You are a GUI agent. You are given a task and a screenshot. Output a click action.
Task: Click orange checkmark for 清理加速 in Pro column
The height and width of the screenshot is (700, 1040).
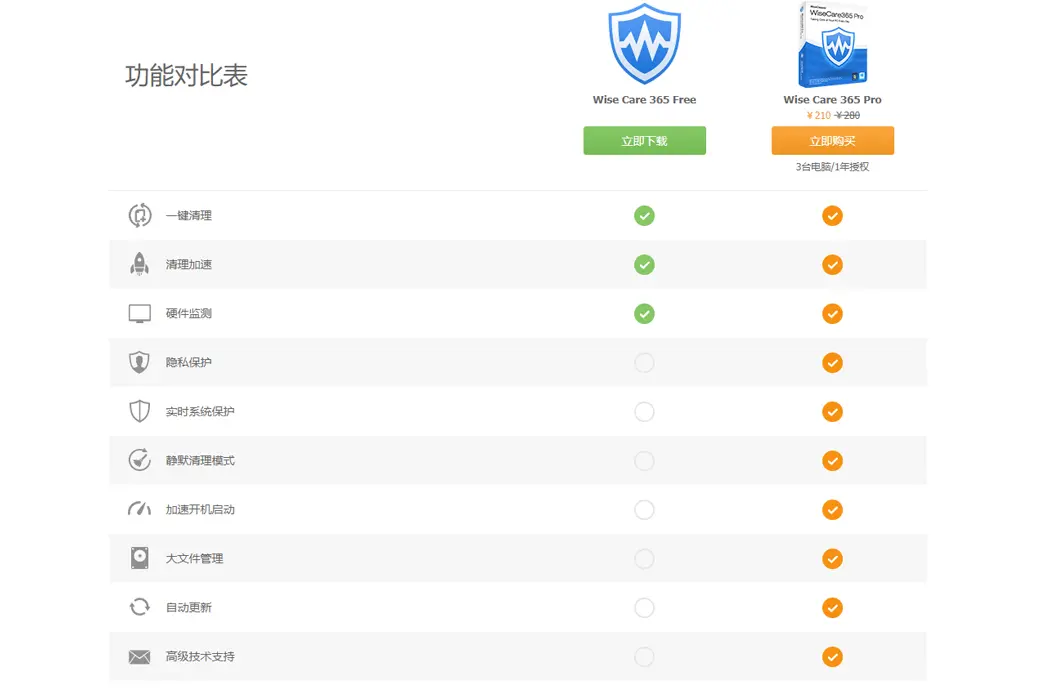pos(832,265)
